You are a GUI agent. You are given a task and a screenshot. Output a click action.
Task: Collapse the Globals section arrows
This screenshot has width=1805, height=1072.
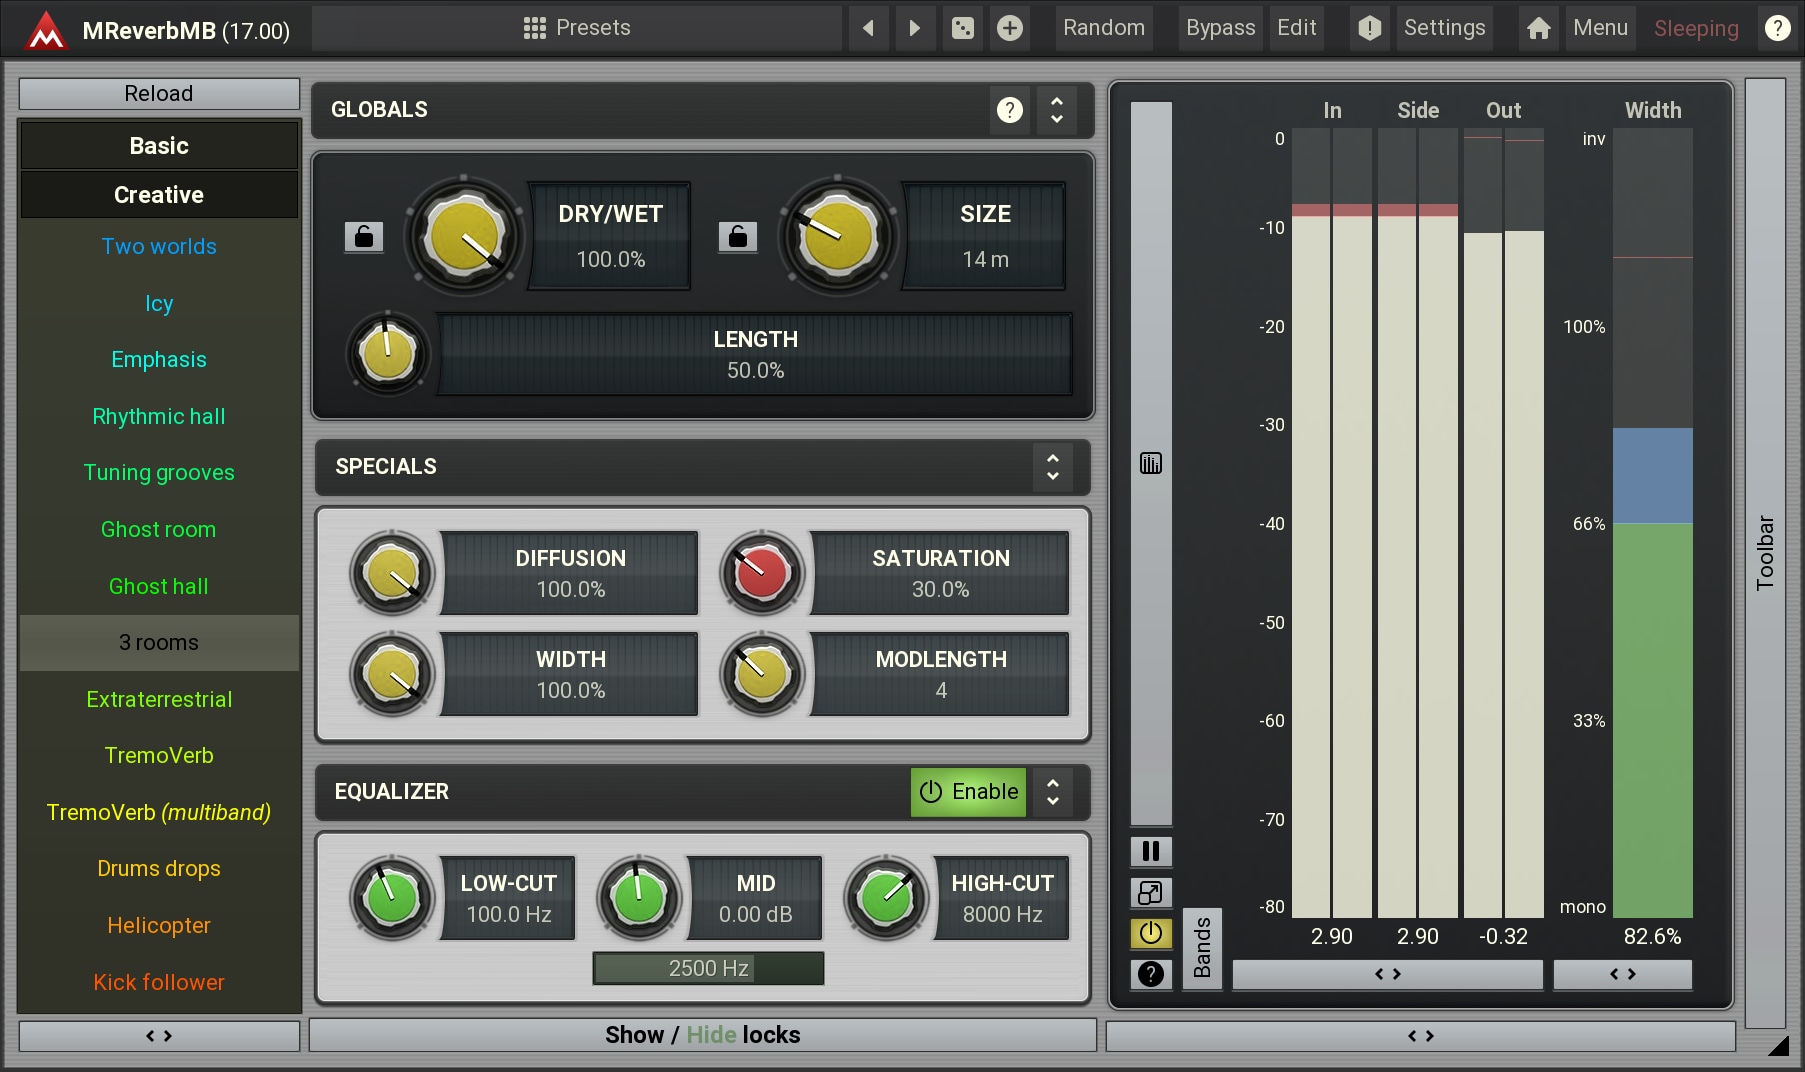[1057, 110]
